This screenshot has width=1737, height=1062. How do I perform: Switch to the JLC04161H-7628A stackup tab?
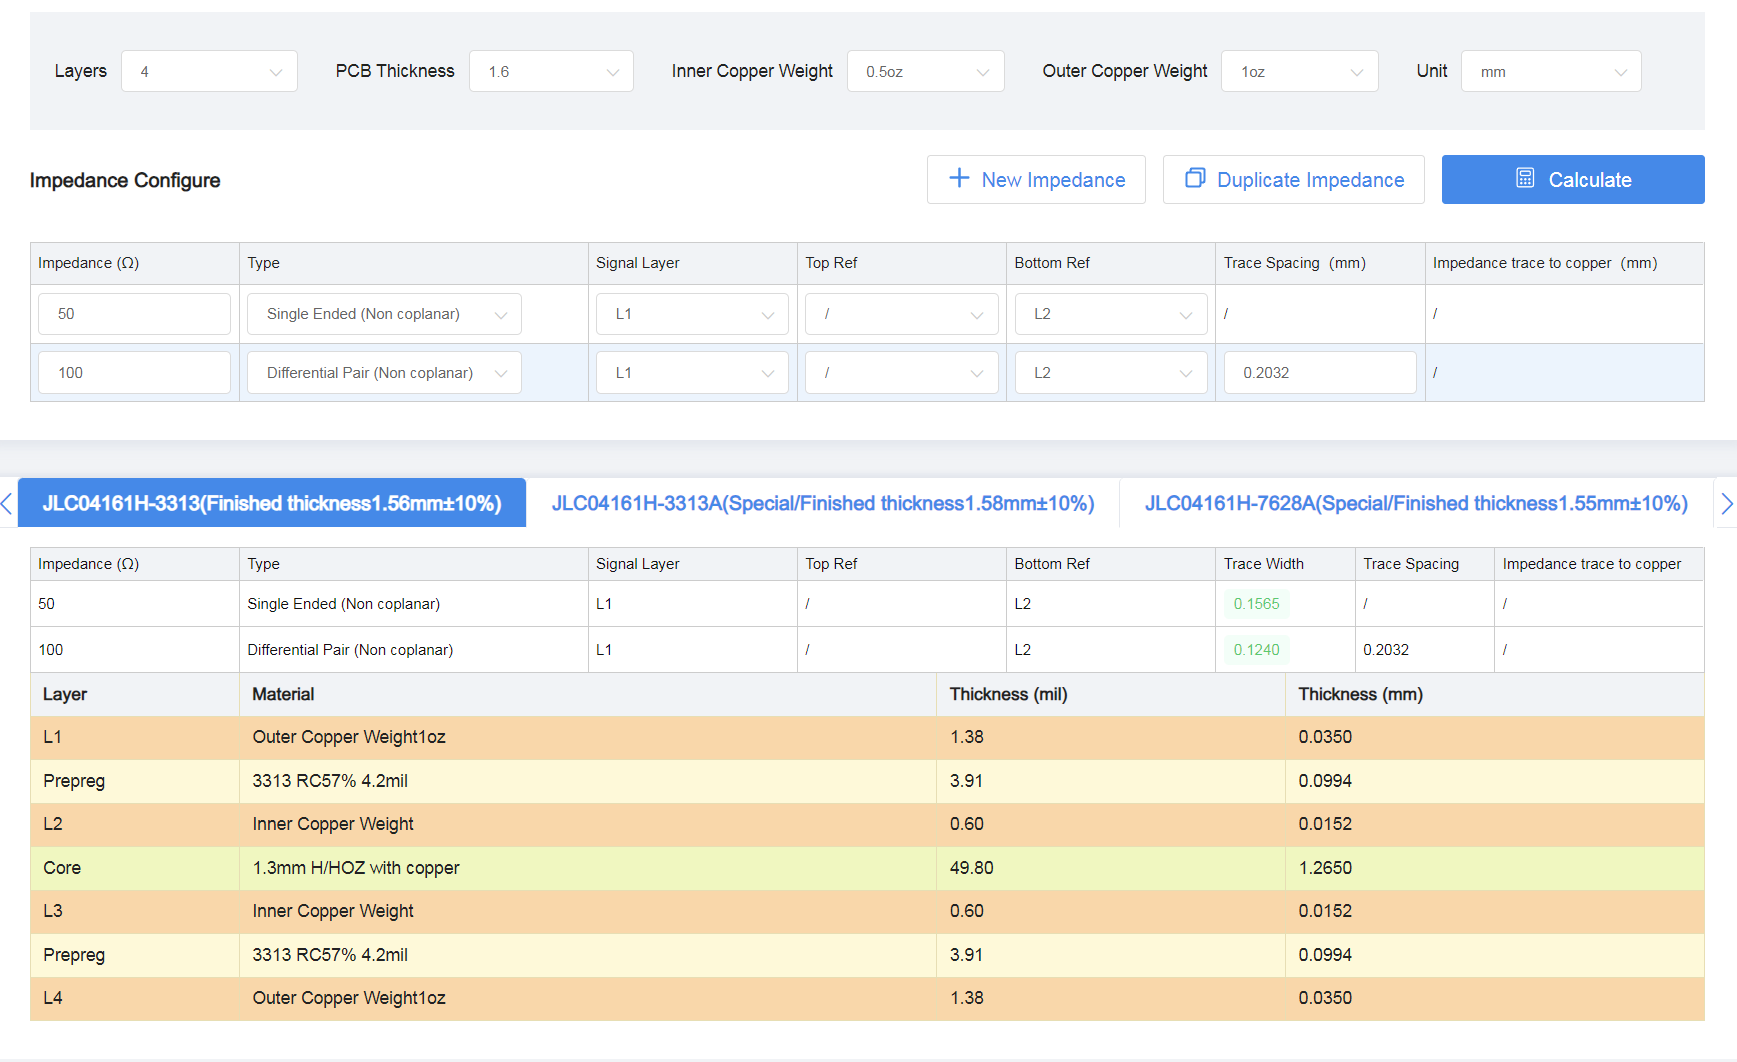click(x=1416, y=503)
